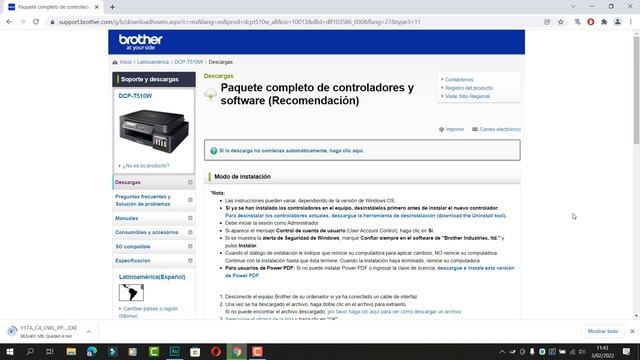Screen dimensions: 640x360
Task: Open Consumibles y accesorios section
Action: pyautogui.click(x=154, y=232)
